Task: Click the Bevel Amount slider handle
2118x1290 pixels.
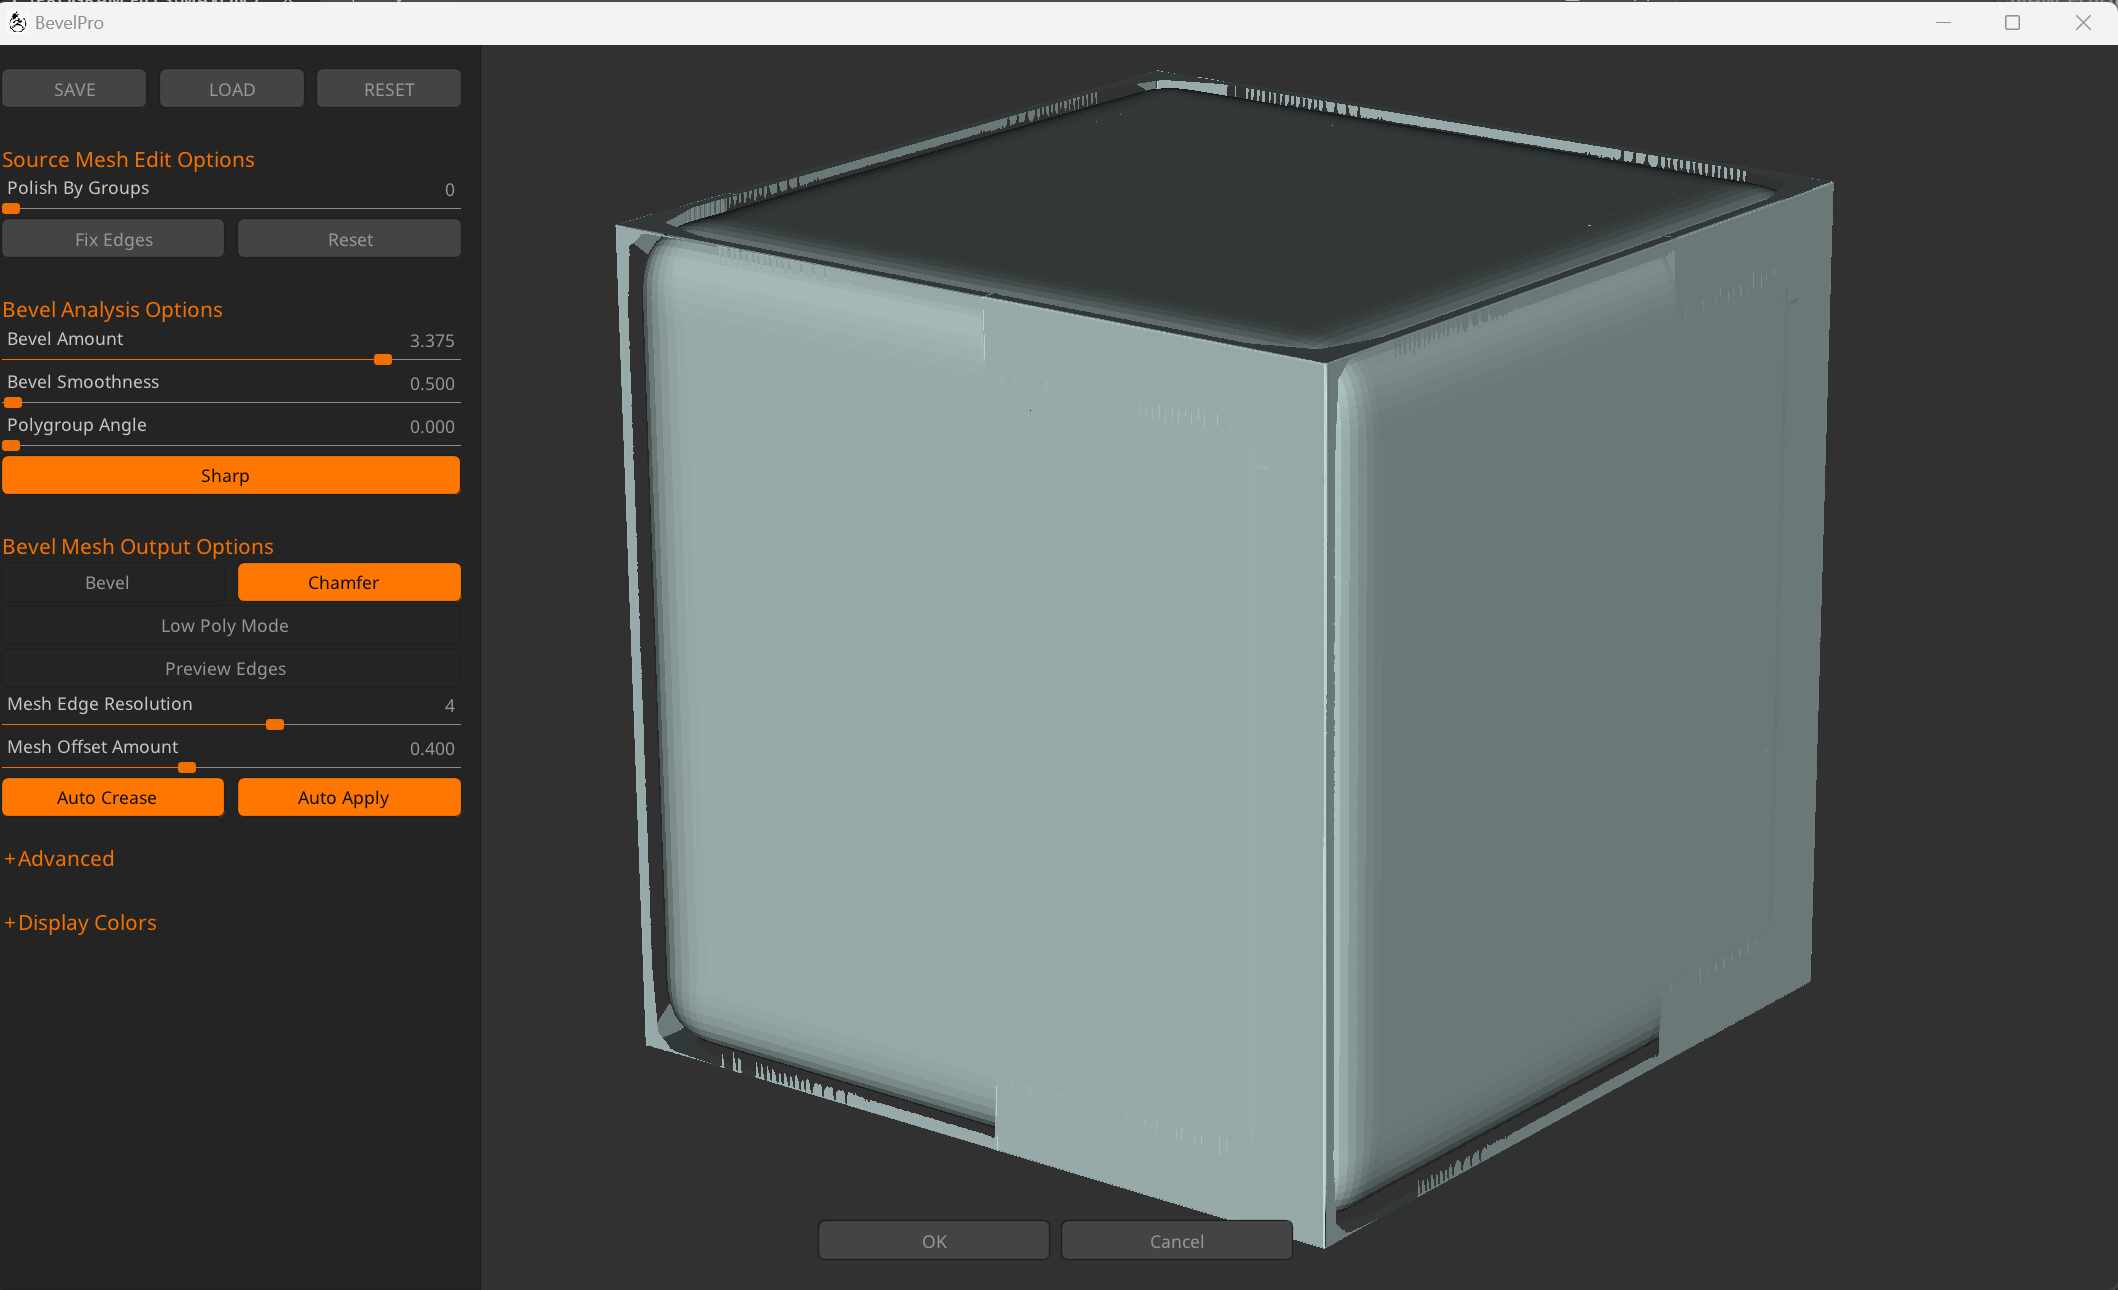Action: [382, 359]
